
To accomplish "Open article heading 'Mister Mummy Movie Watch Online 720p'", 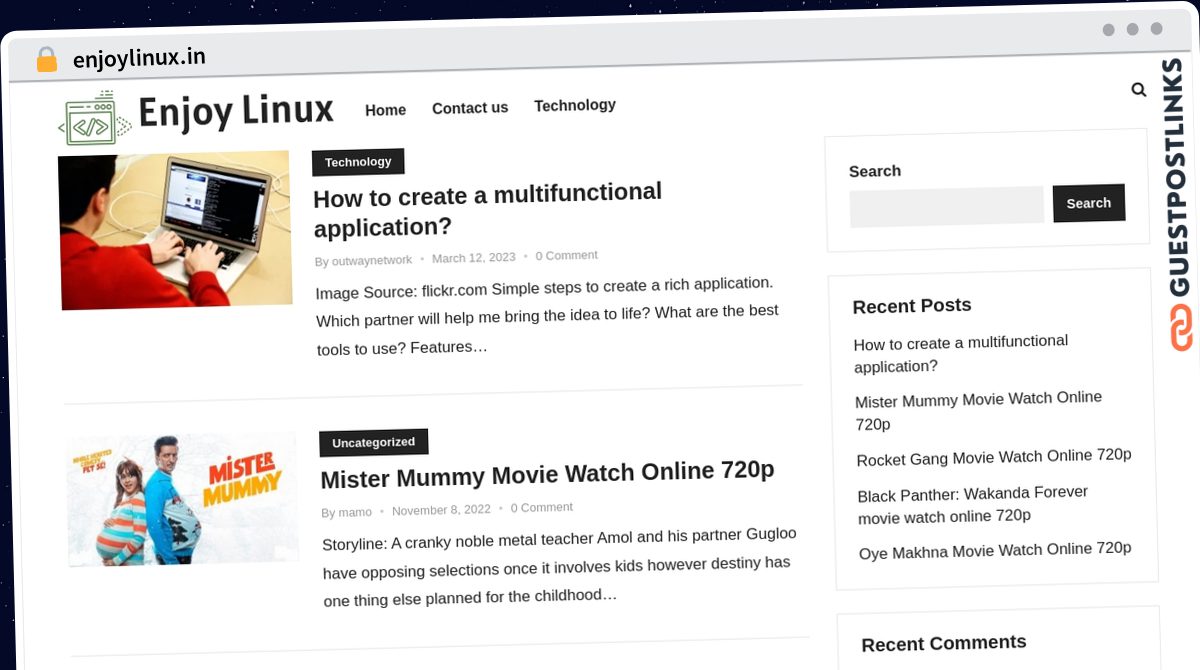I will tap(547, 473).
